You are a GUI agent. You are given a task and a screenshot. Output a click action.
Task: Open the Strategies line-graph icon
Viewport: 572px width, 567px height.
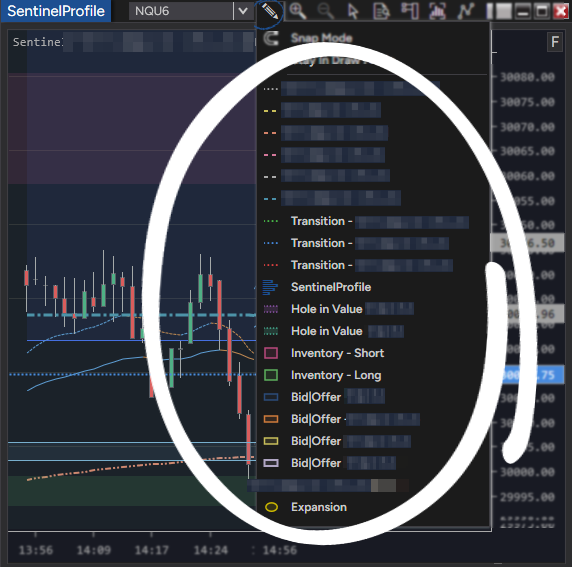466,11
